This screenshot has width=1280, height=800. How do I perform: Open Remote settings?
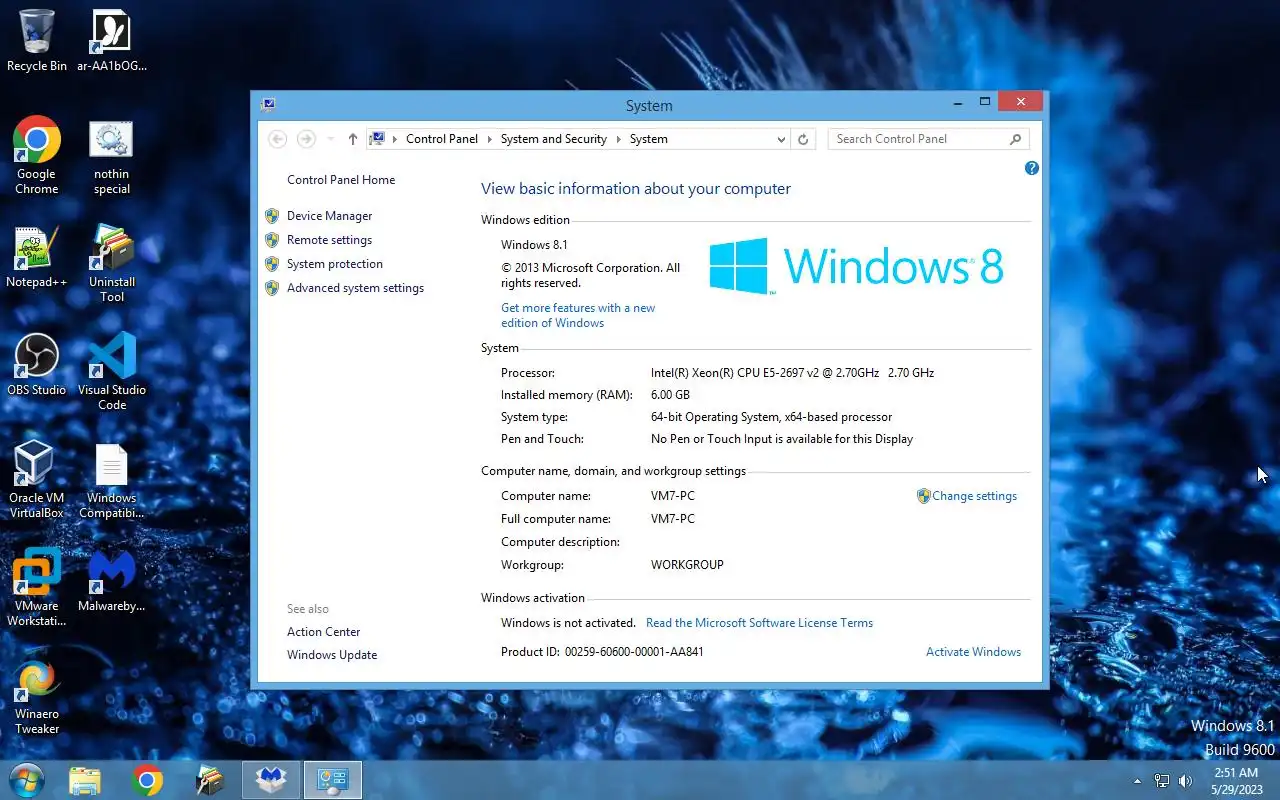329,240
